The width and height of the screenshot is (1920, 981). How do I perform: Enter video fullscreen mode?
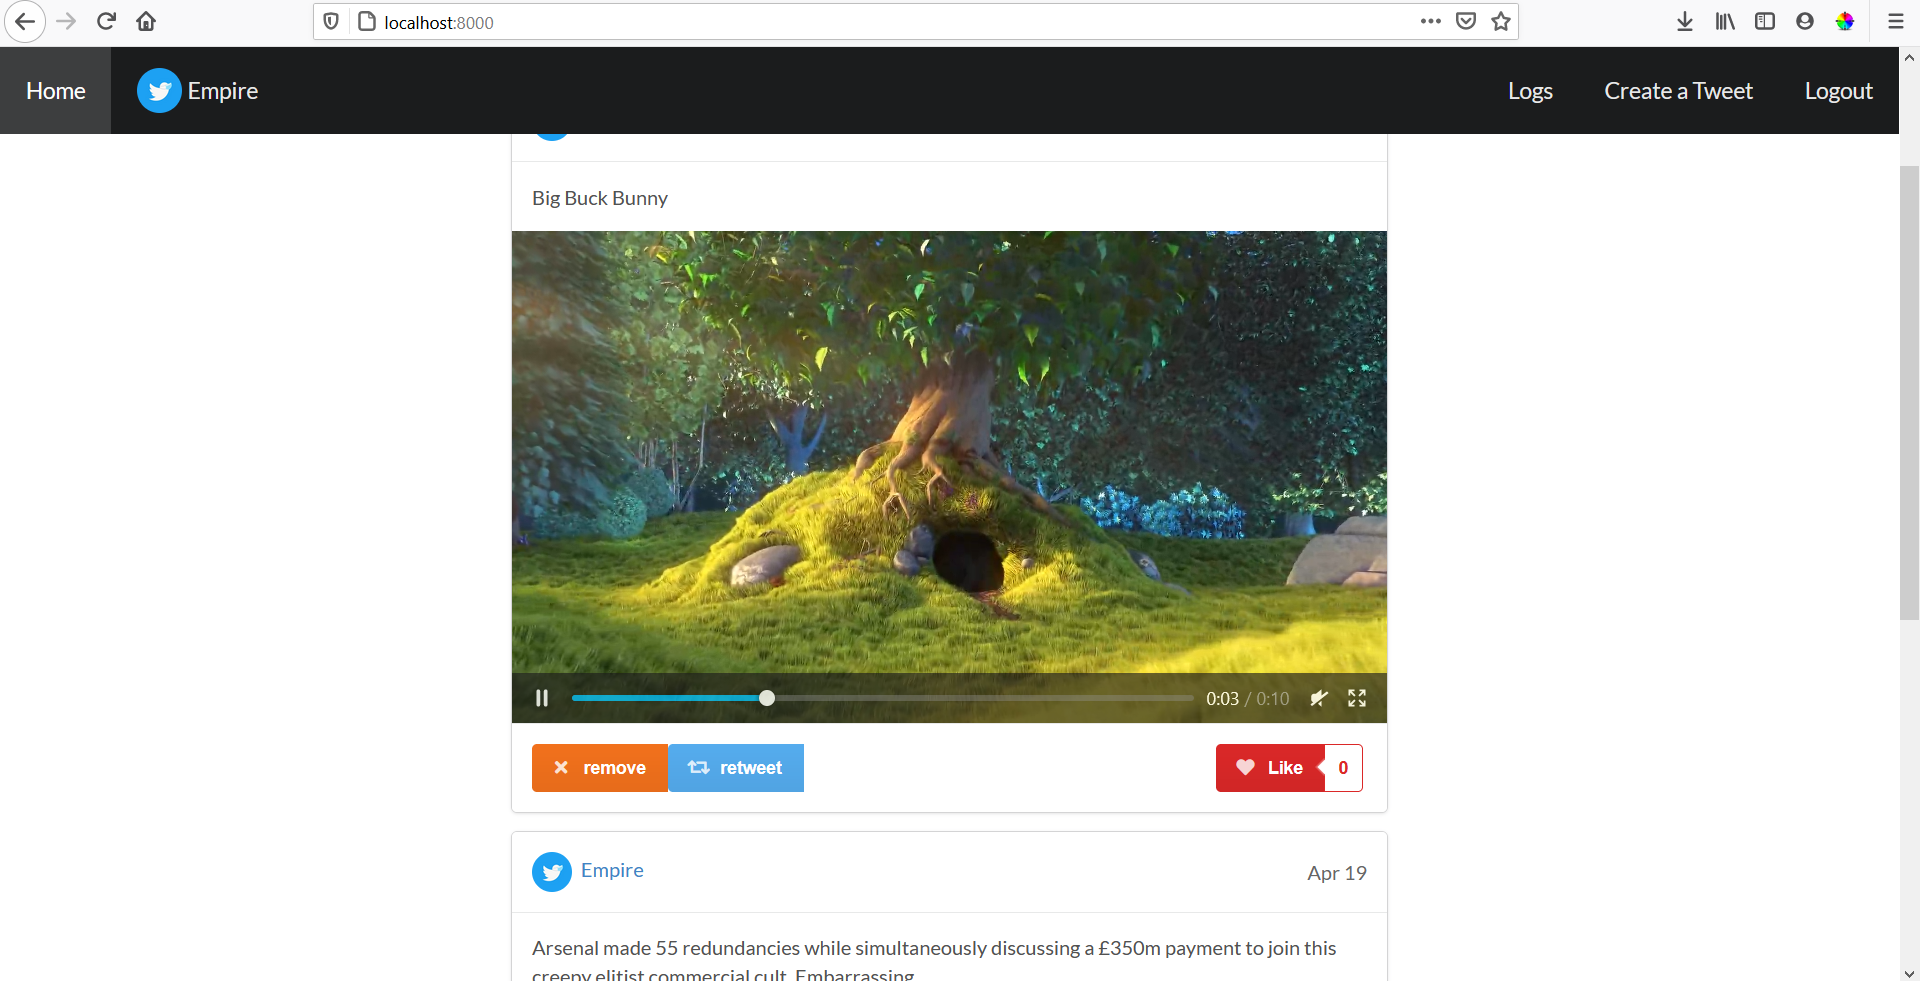[x=1357, y=698]
